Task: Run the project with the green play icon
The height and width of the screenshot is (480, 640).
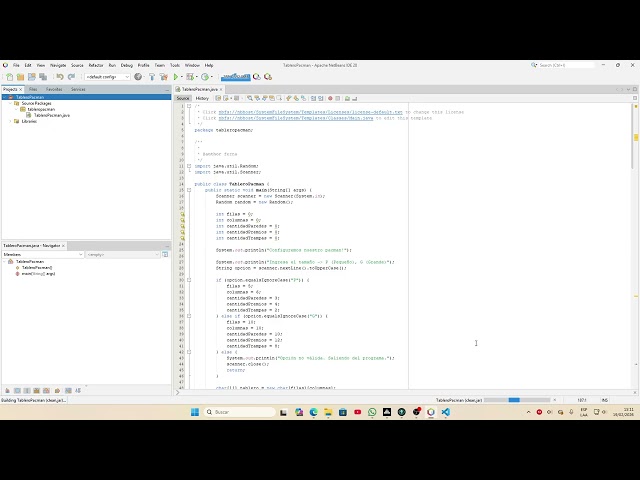Action: pos(176,77)
